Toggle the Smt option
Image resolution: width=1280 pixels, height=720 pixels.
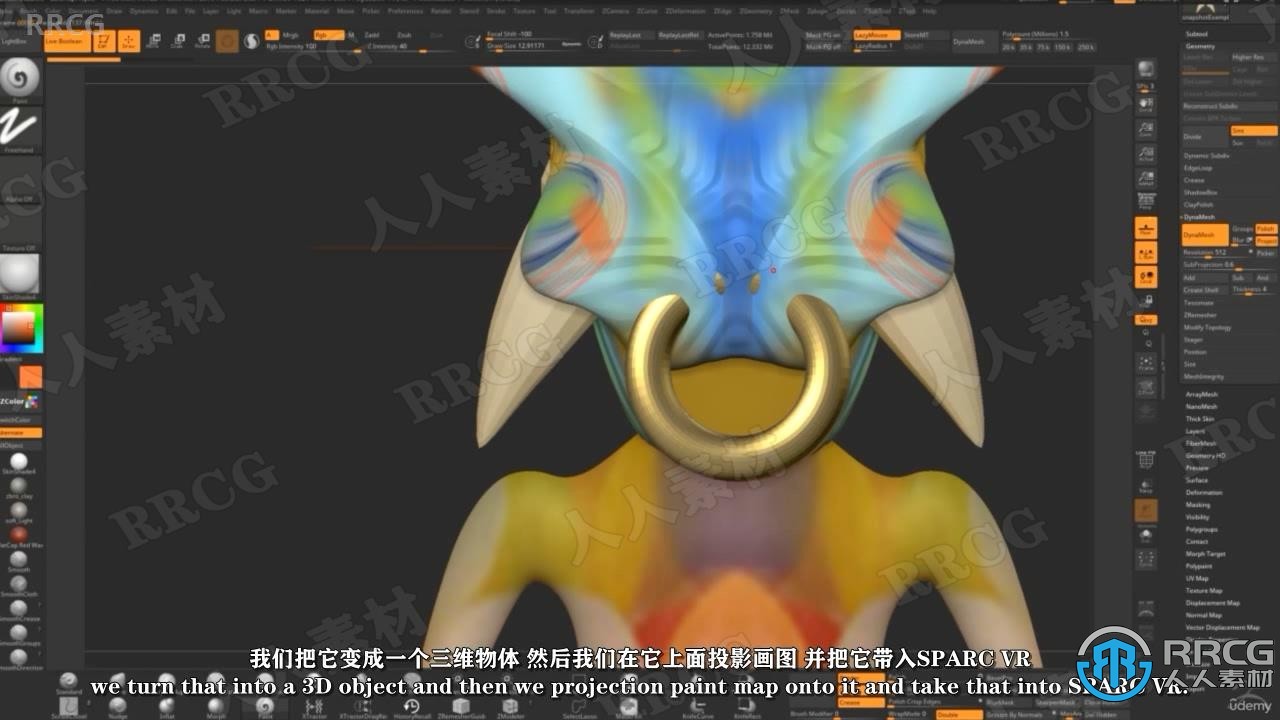point(1253,131)
